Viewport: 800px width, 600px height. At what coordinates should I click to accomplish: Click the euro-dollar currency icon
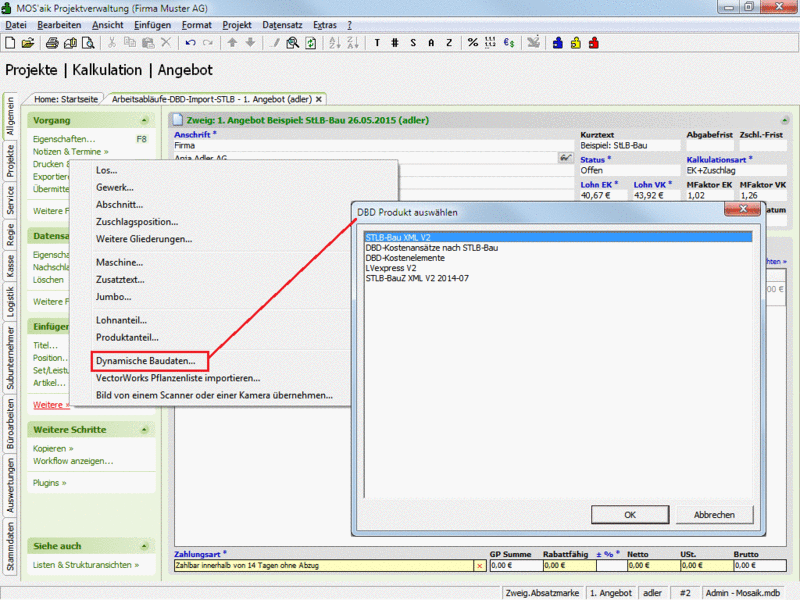coord(509,43)
